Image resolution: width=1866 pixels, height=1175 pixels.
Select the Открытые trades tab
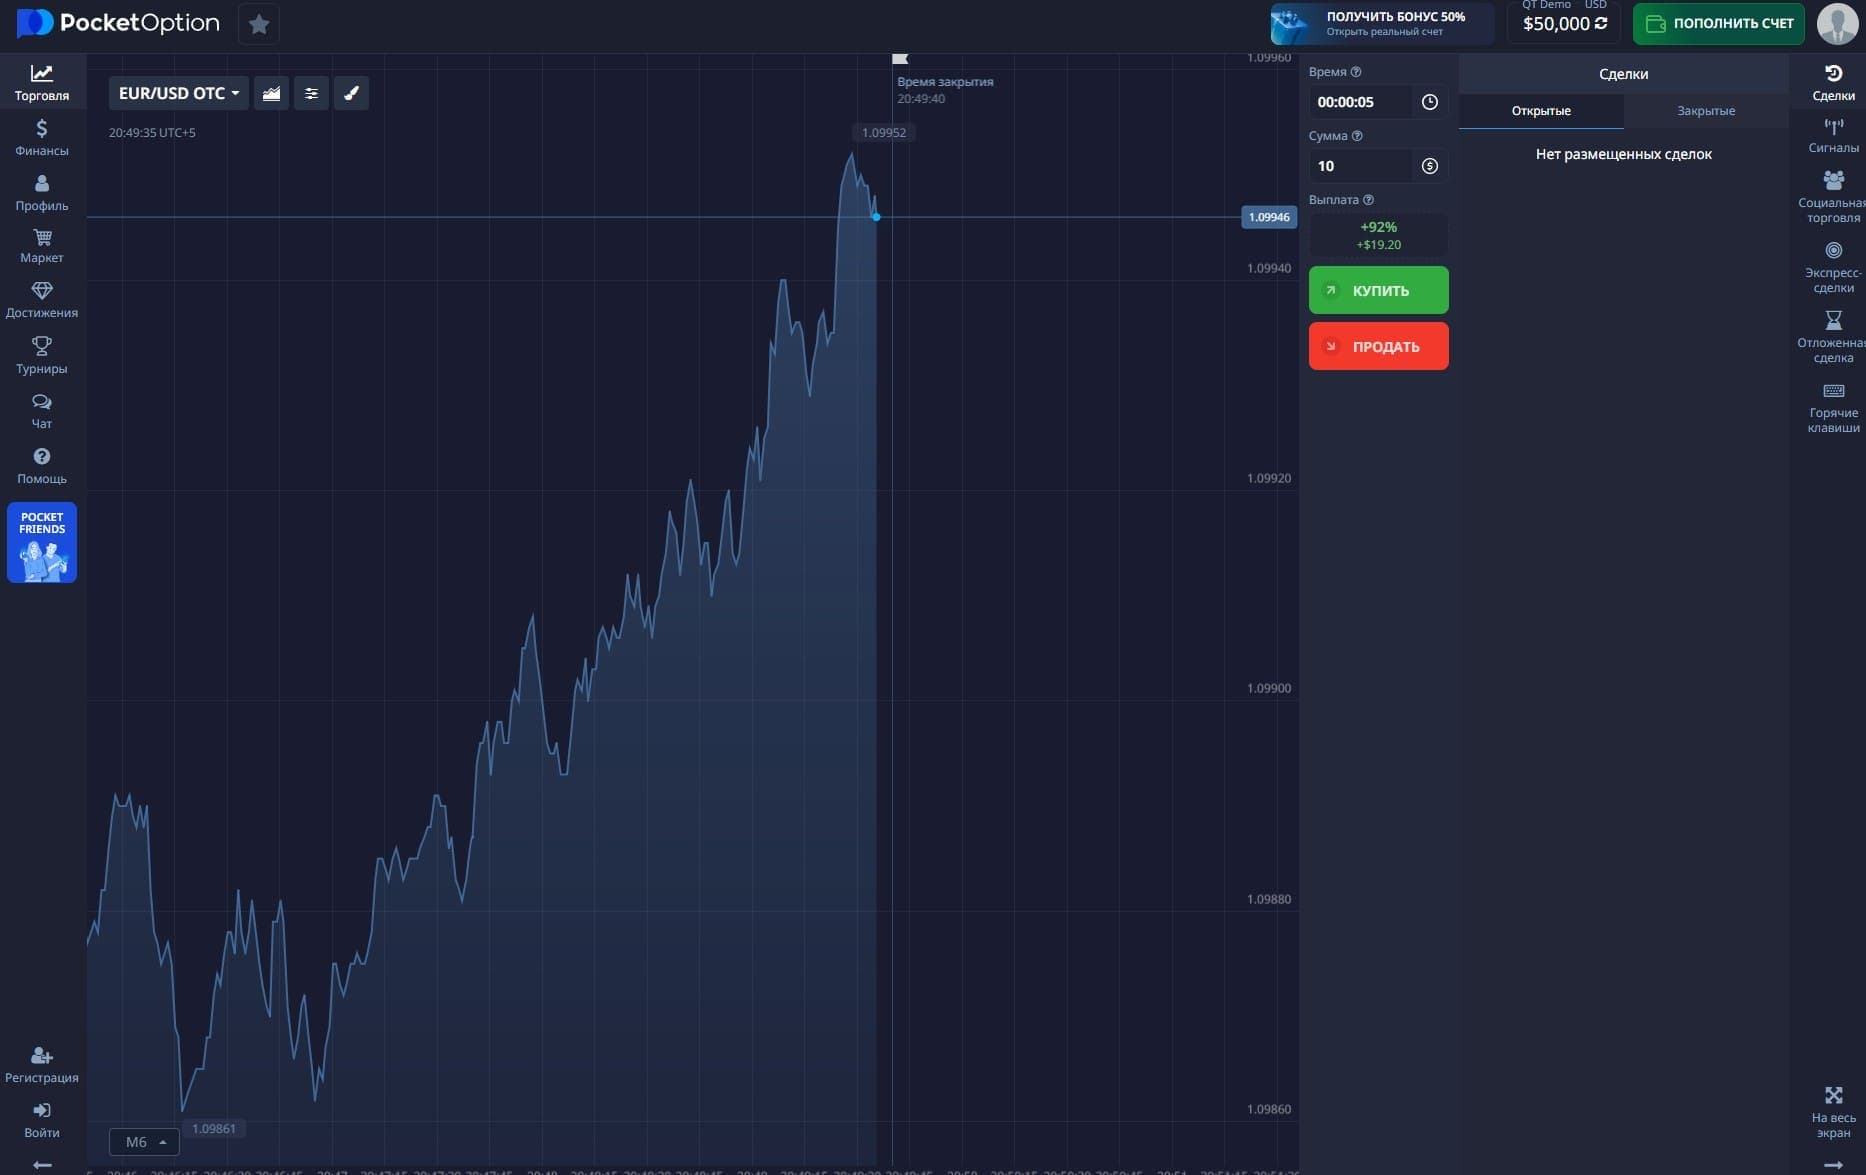tap(1540, 111)
